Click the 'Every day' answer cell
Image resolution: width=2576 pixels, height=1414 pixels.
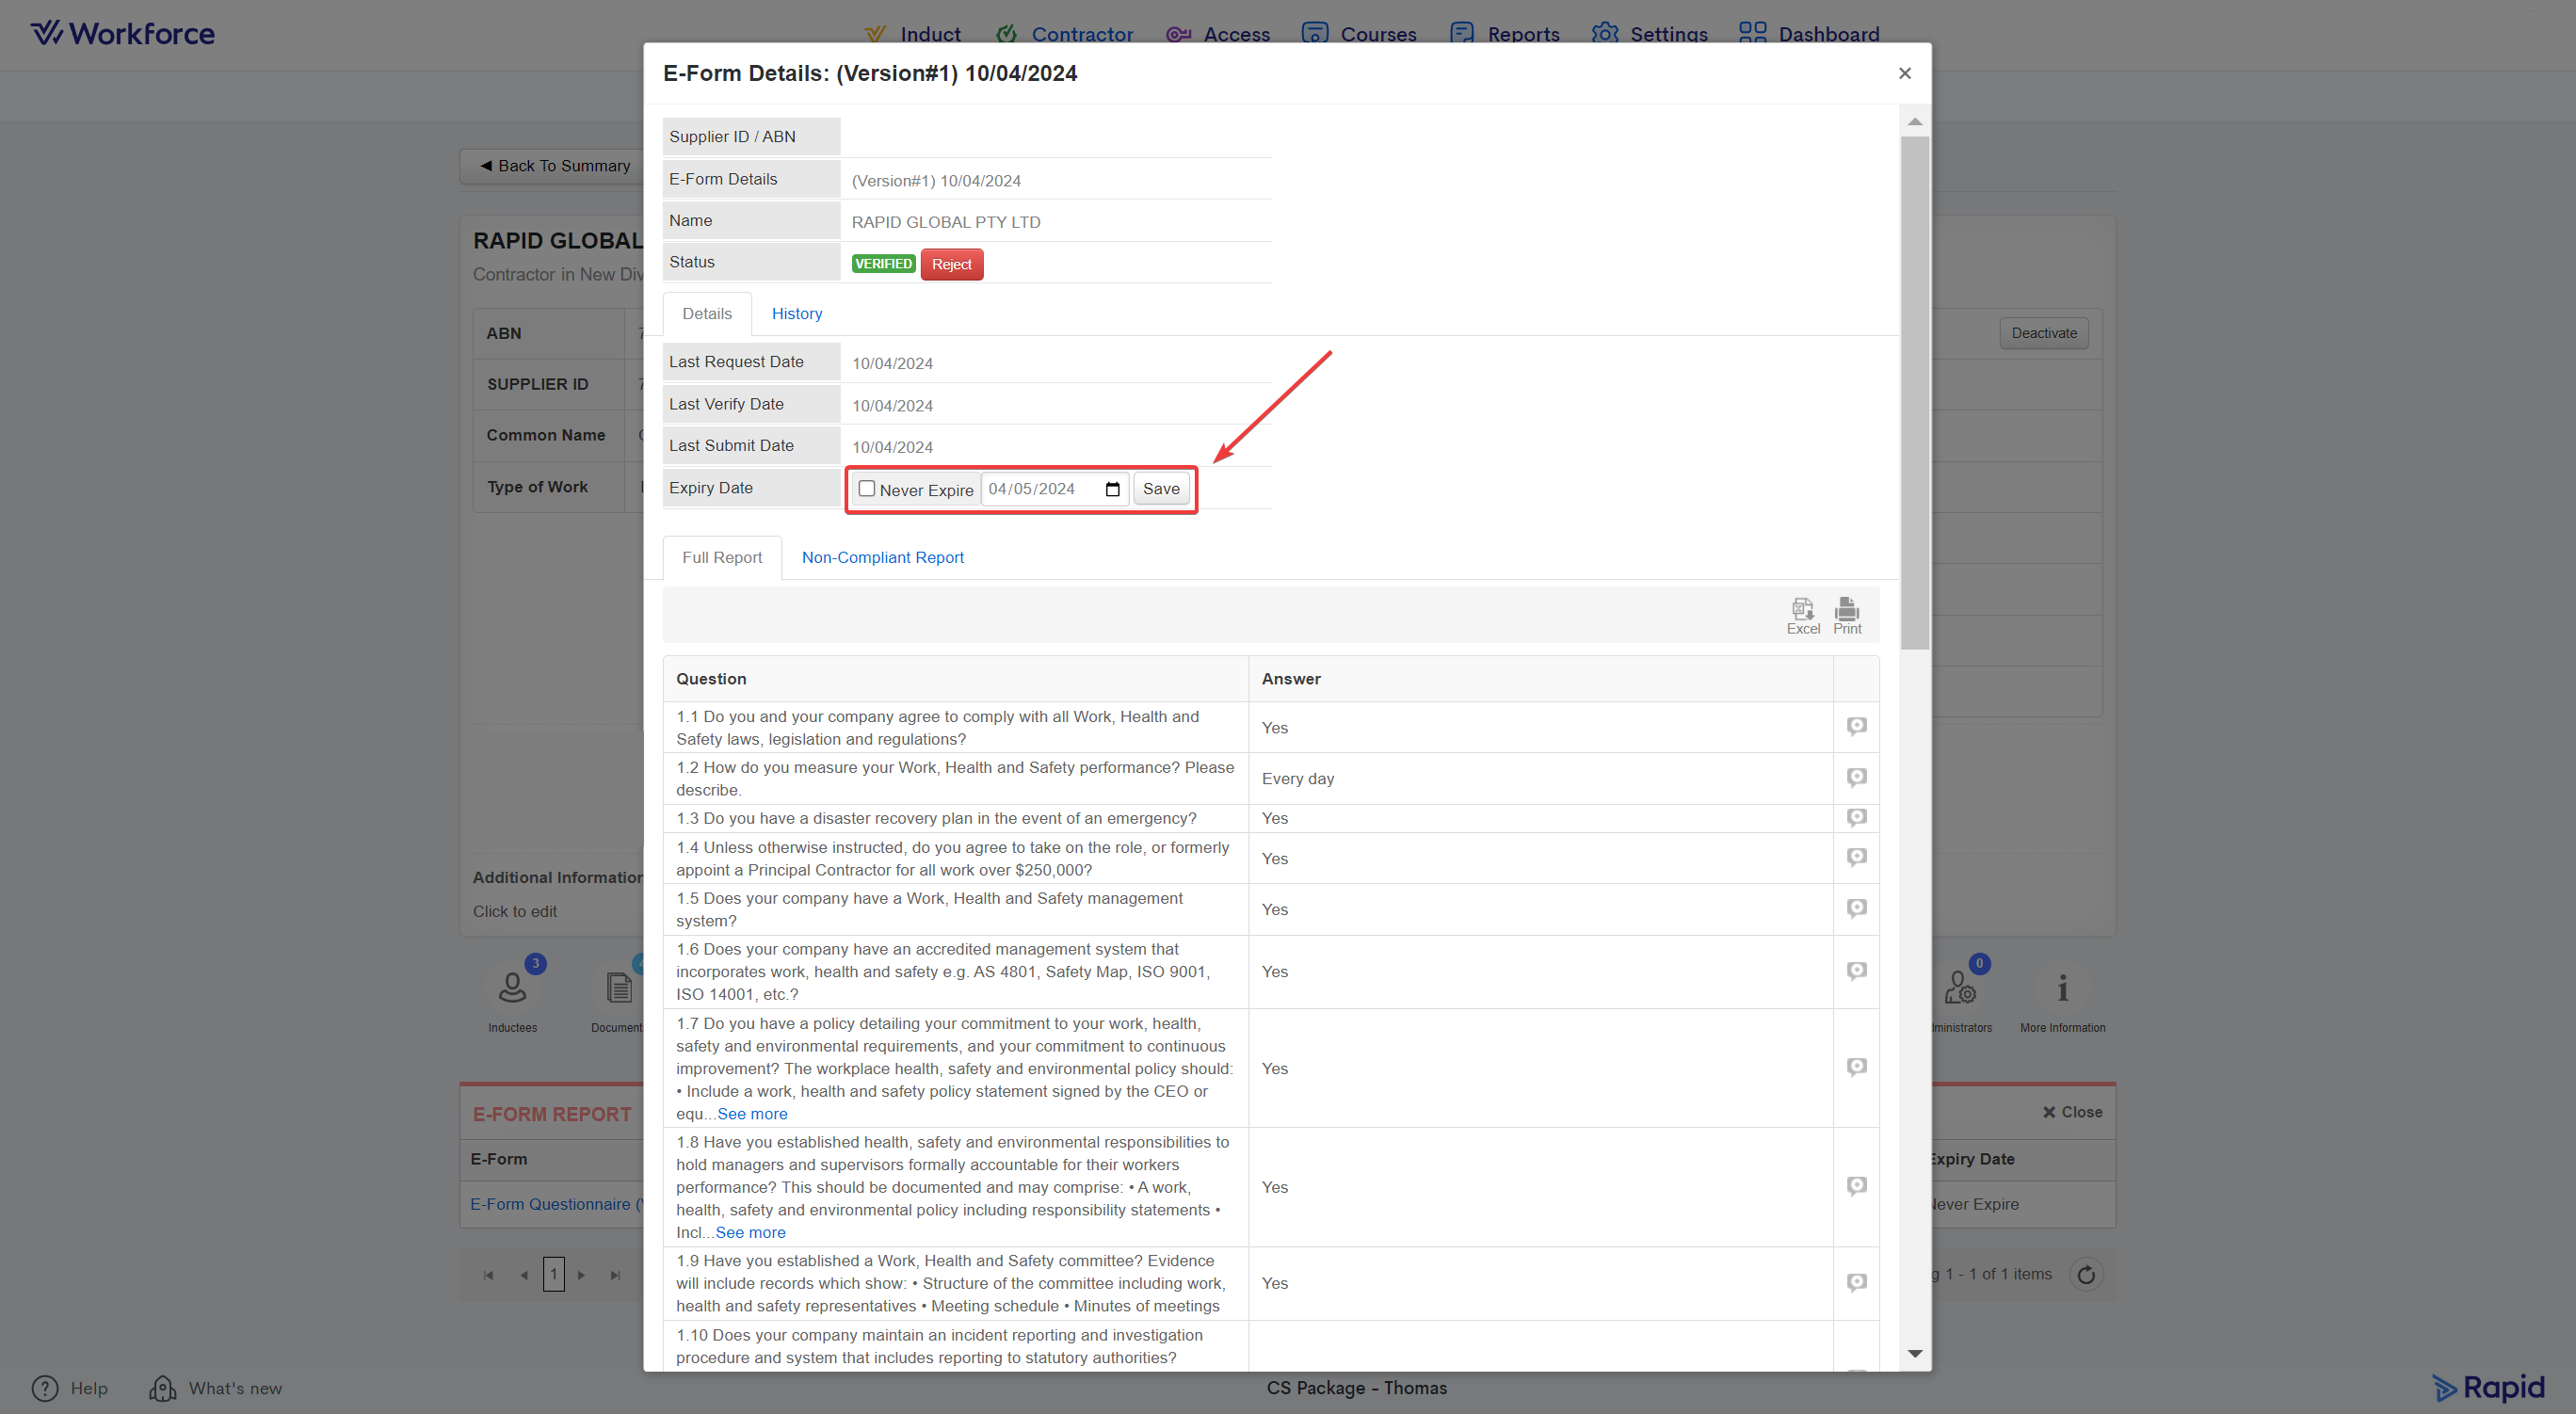coord(1540,779)
